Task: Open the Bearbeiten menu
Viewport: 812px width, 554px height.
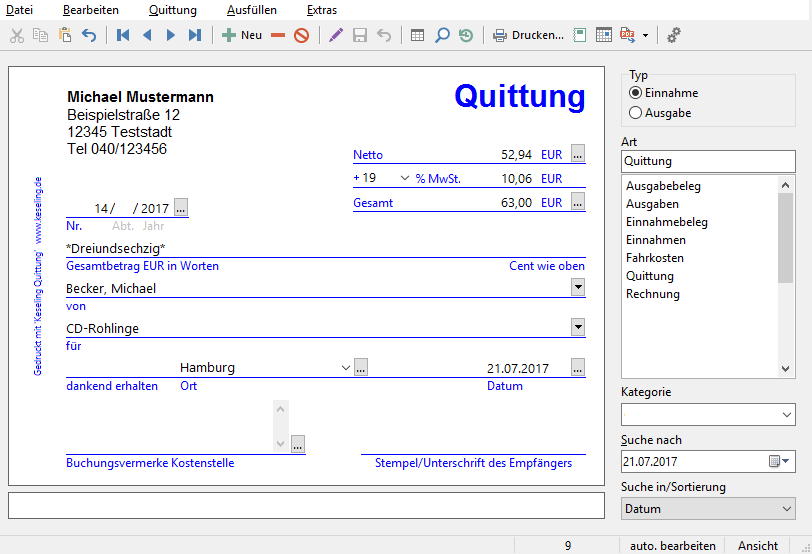Action: 91,10
